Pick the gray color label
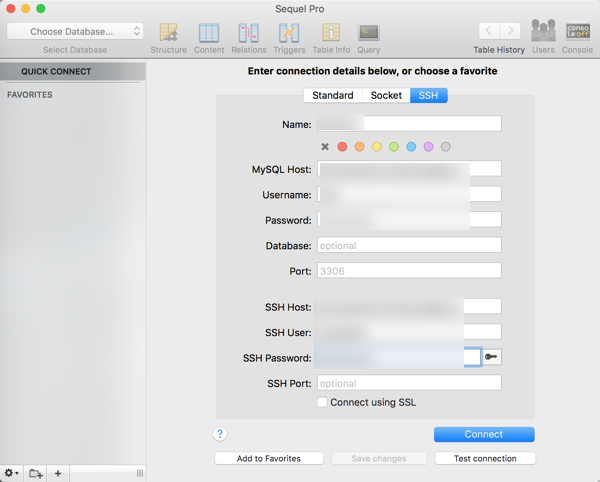 tap(445, 147)
